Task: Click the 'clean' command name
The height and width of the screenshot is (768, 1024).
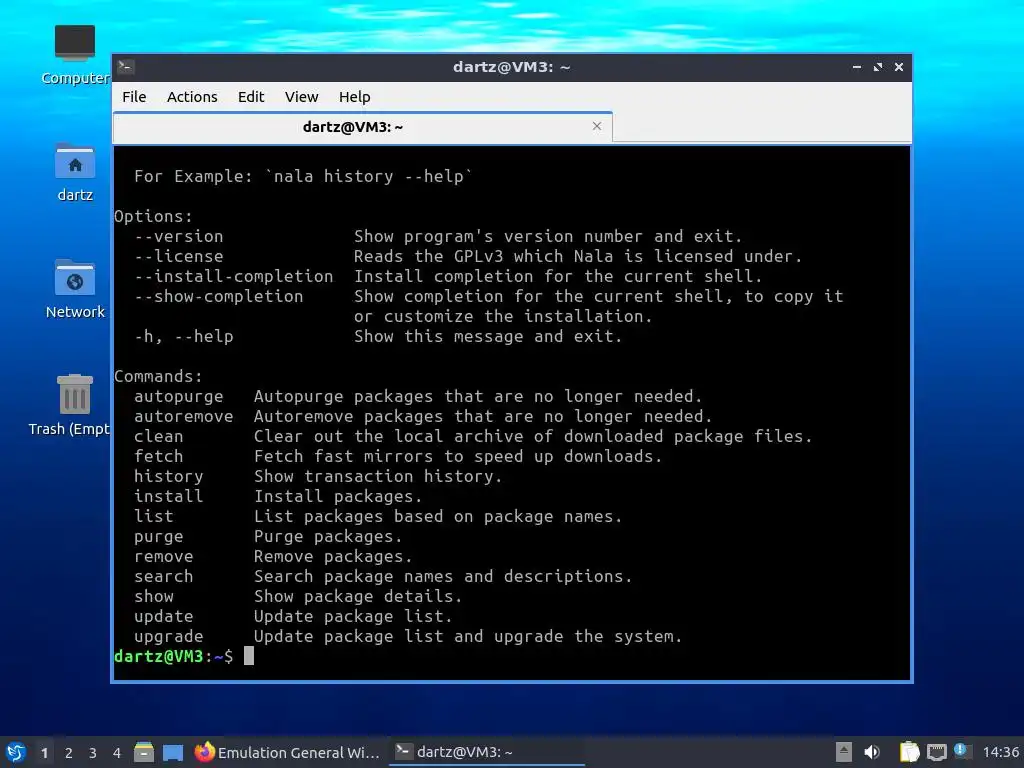Action: coord(159,436)
